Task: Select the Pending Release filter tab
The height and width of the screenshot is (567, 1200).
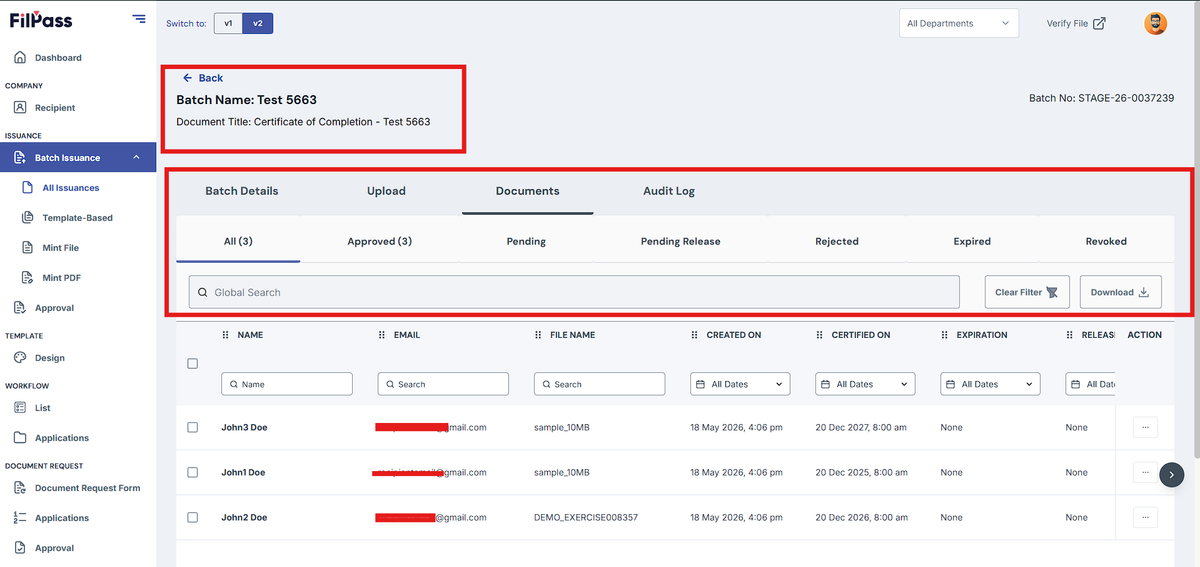Action: click(x=680, y=241)
